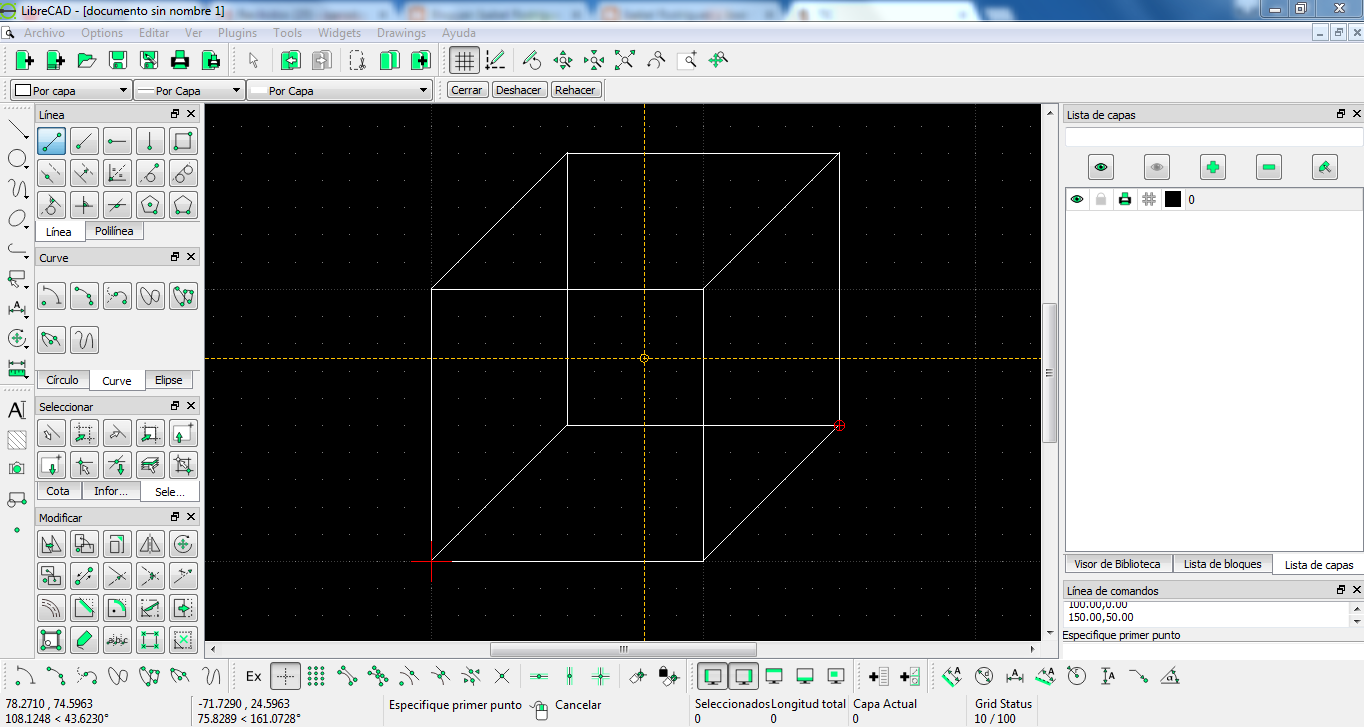
Task: Select the two-point line tool
Action: pyautogui.click(x=52, y=141)
